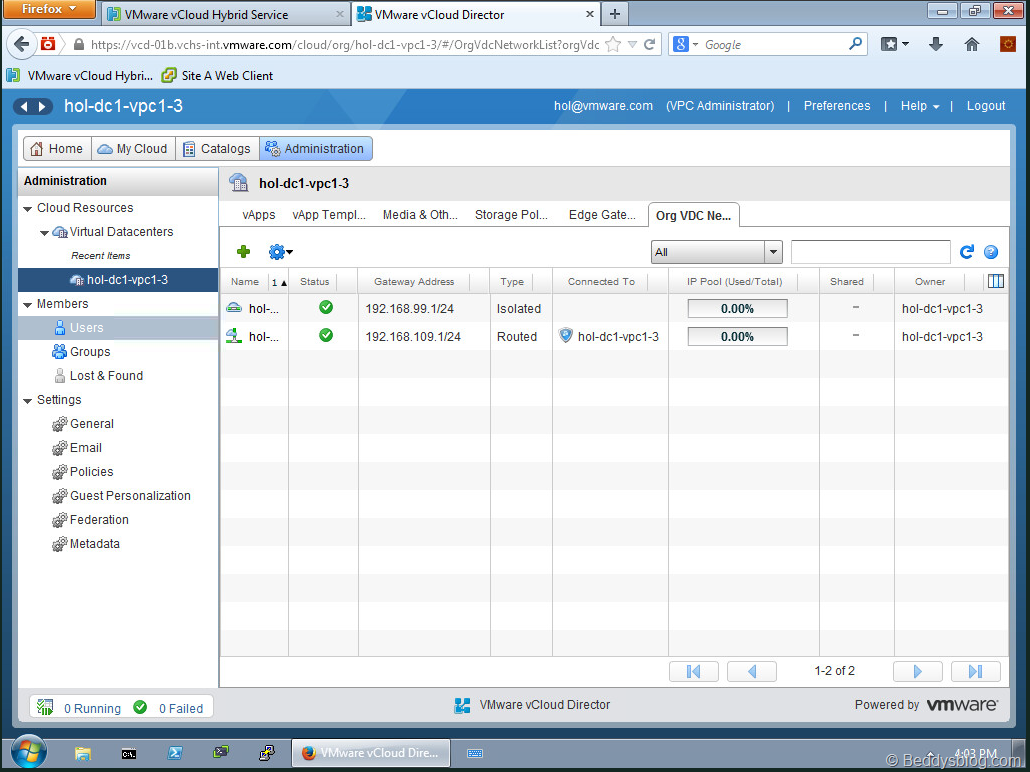This screenshot has height=772, width=1030.
Task: Open the vApps tab
Action: [259, 215]
